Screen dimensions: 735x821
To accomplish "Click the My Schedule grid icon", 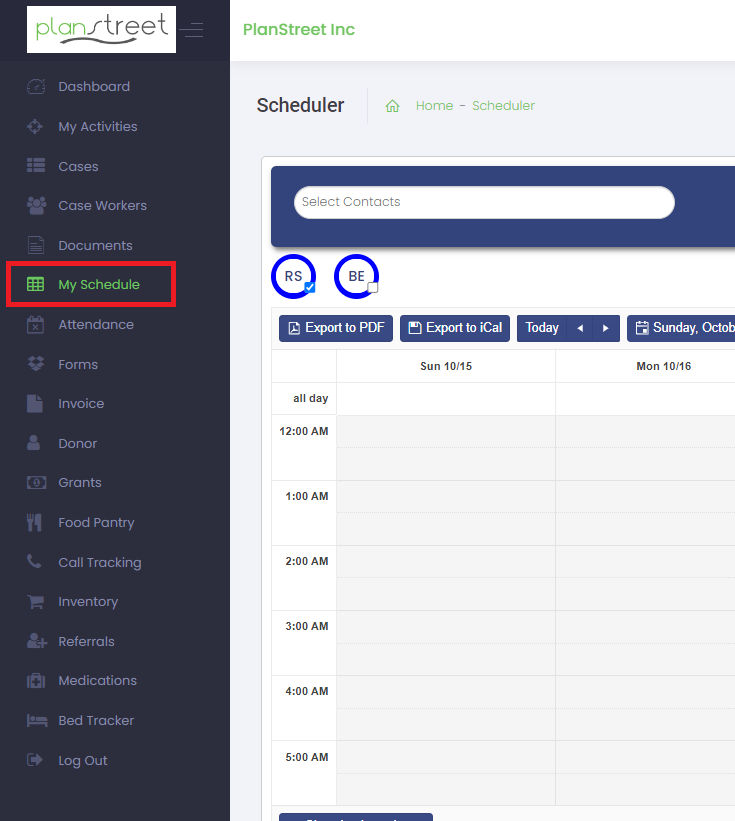I will click(35, 284).
